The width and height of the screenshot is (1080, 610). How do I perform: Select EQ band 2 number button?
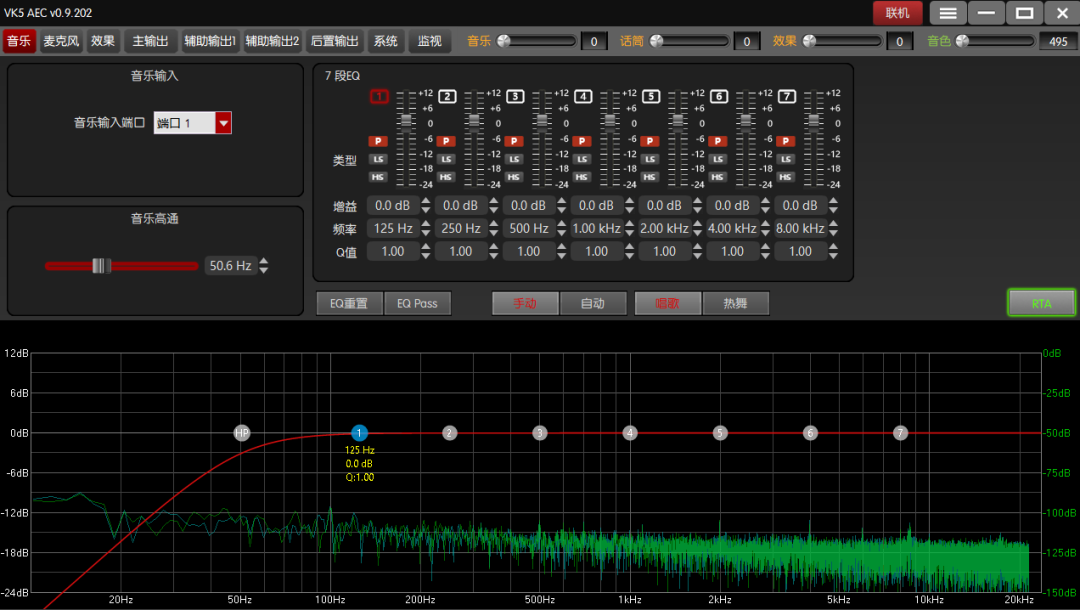(447, 96)
